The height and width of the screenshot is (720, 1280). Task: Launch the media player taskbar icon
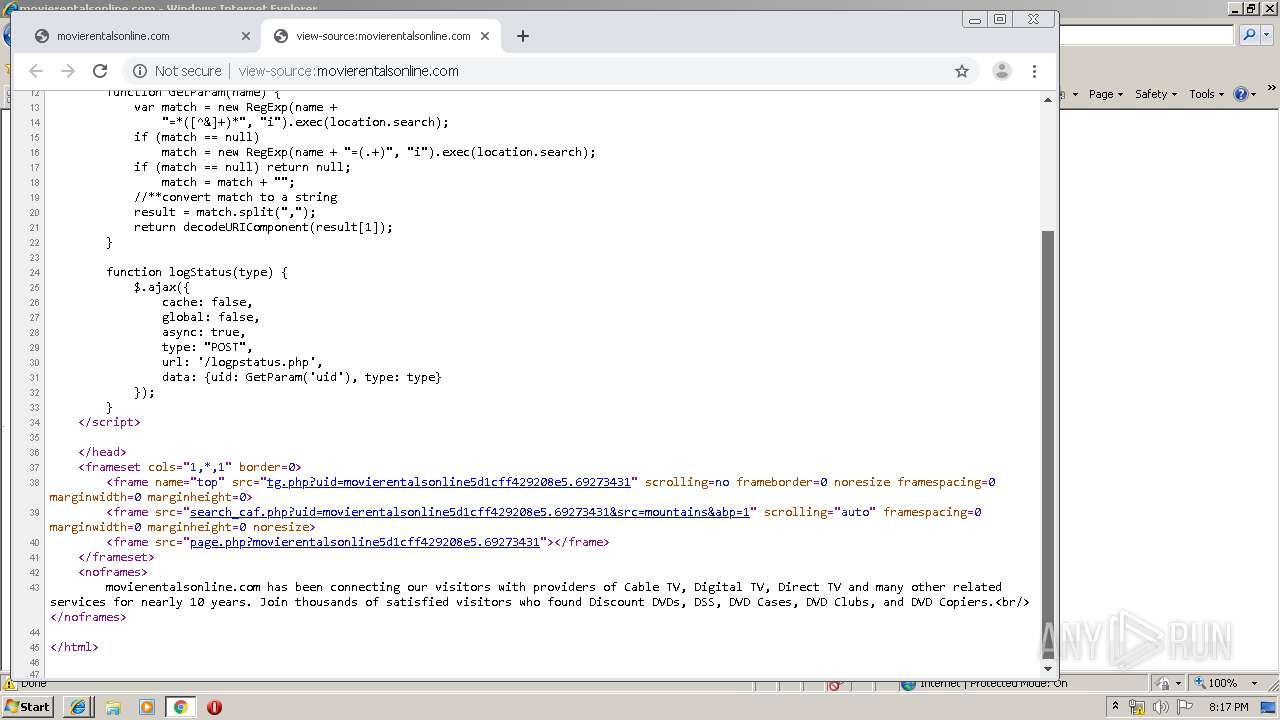click(x=147, y=707)
